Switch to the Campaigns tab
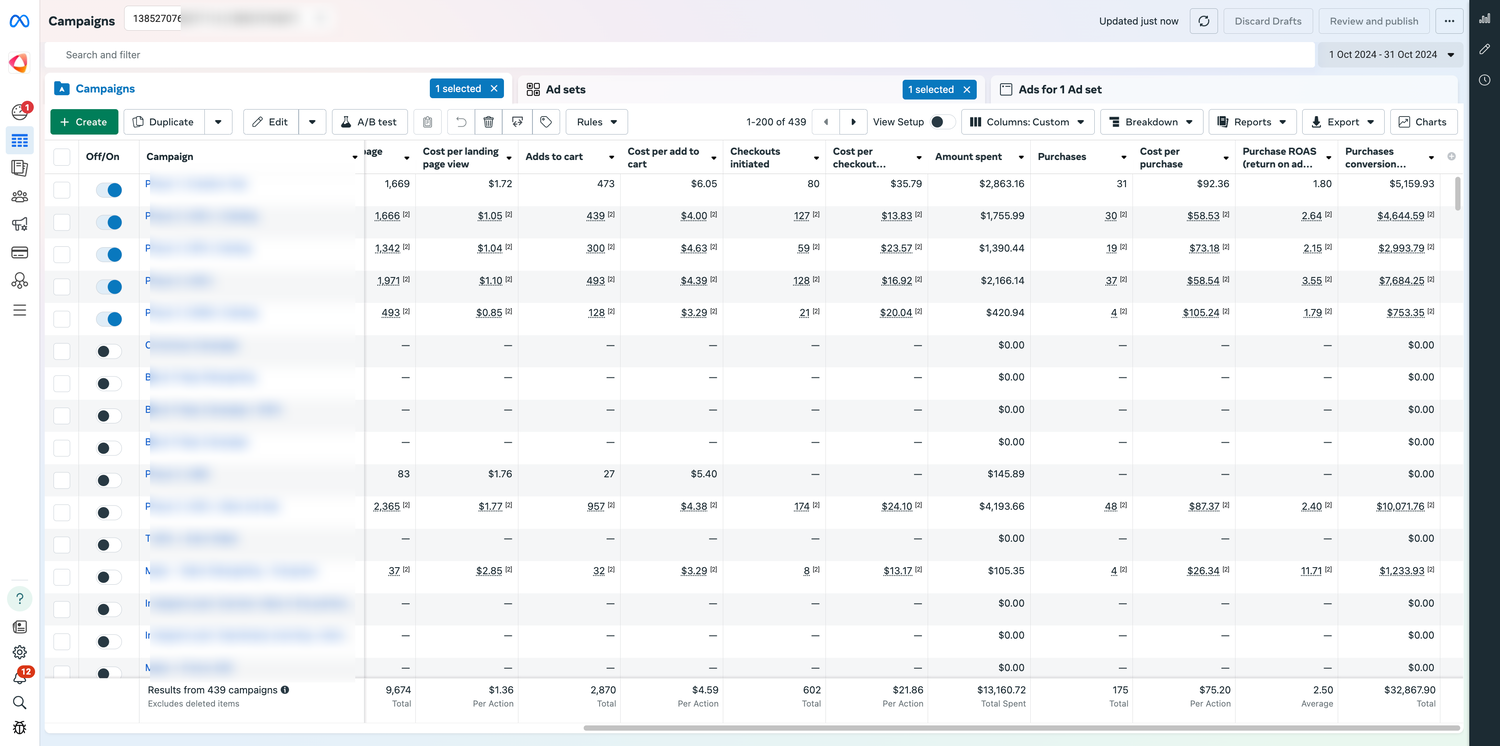This screenshot has height=746, width=1500. (105, 89)
